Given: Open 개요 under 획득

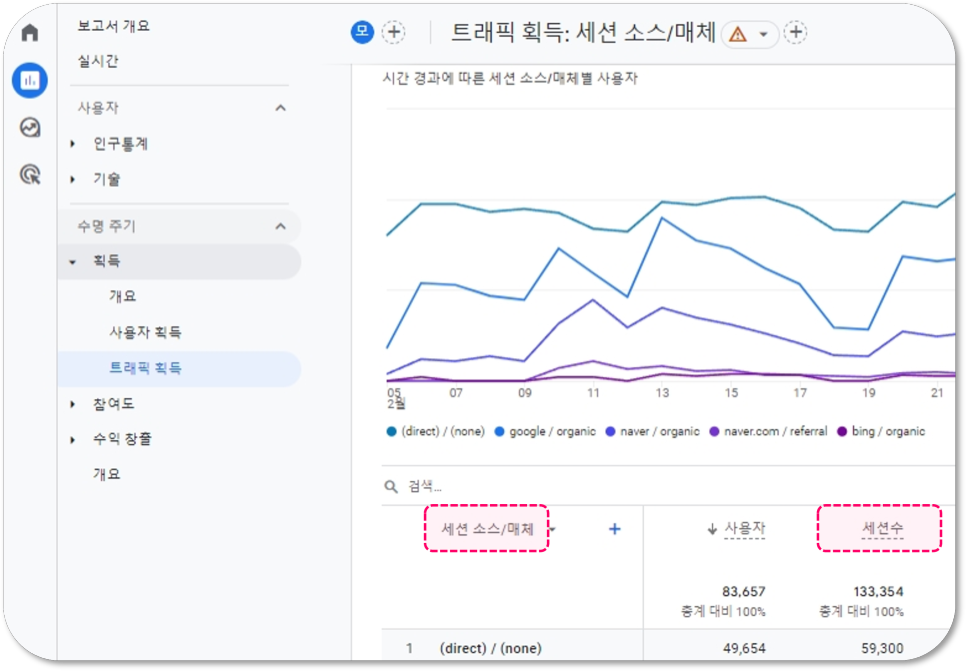Looking at the screenshot, I should (122, 296).
